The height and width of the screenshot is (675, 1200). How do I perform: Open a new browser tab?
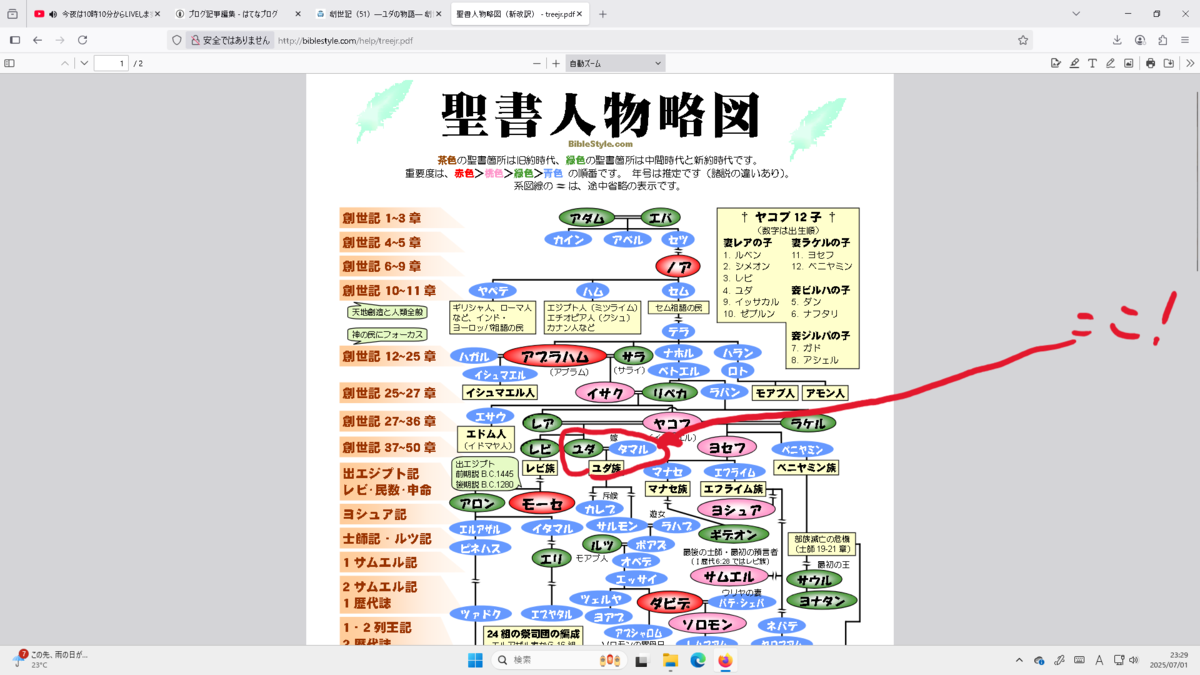pyautogui.click(x=602, y=14)
